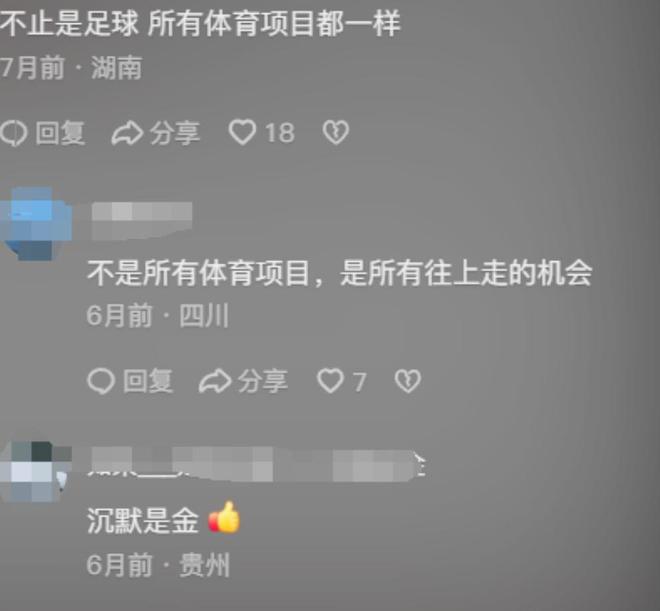
Task: Like the comment with 18 likes
Action: pyautogui.click(x=242, y=133)
